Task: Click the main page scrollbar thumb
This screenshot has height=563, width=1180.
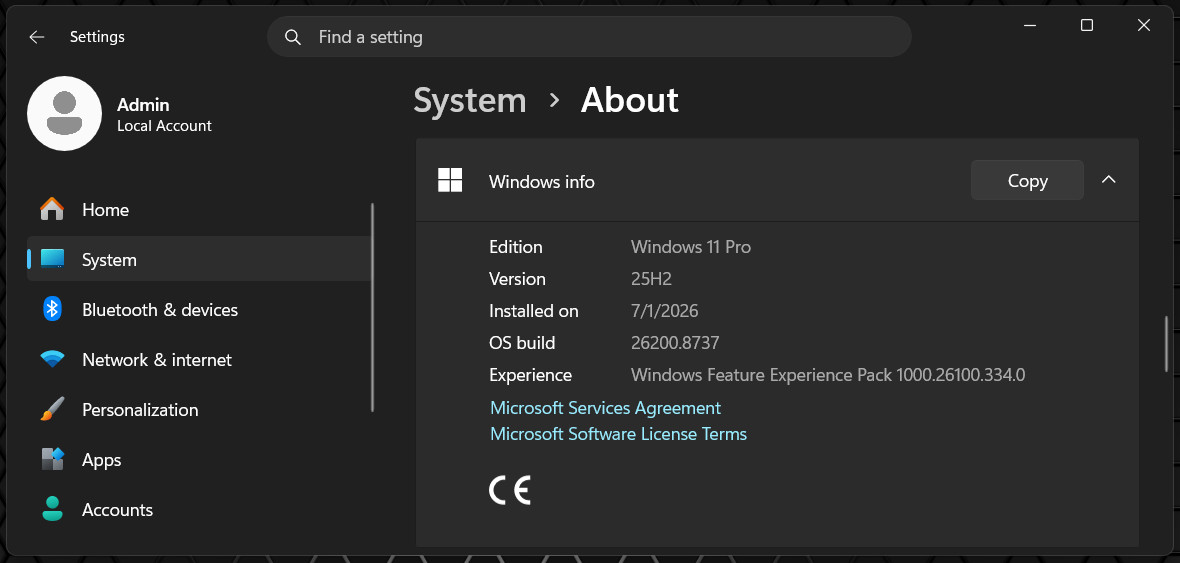Action: tap(1167, 343)
